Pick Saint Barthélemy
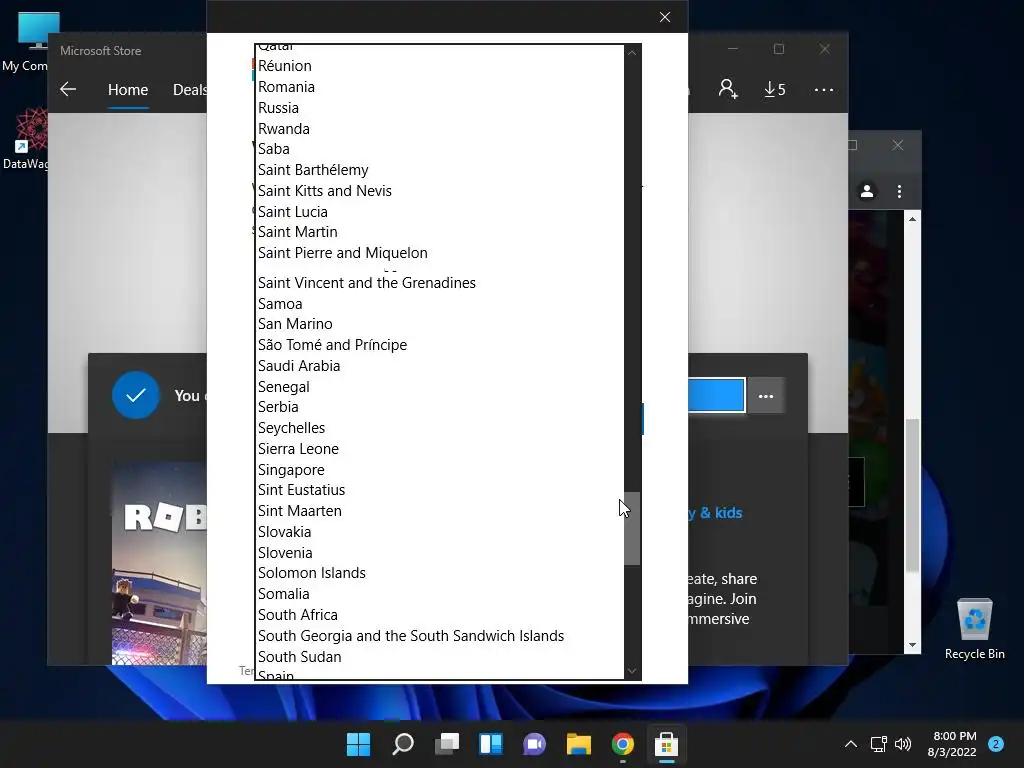 click(x=439, y=170)
